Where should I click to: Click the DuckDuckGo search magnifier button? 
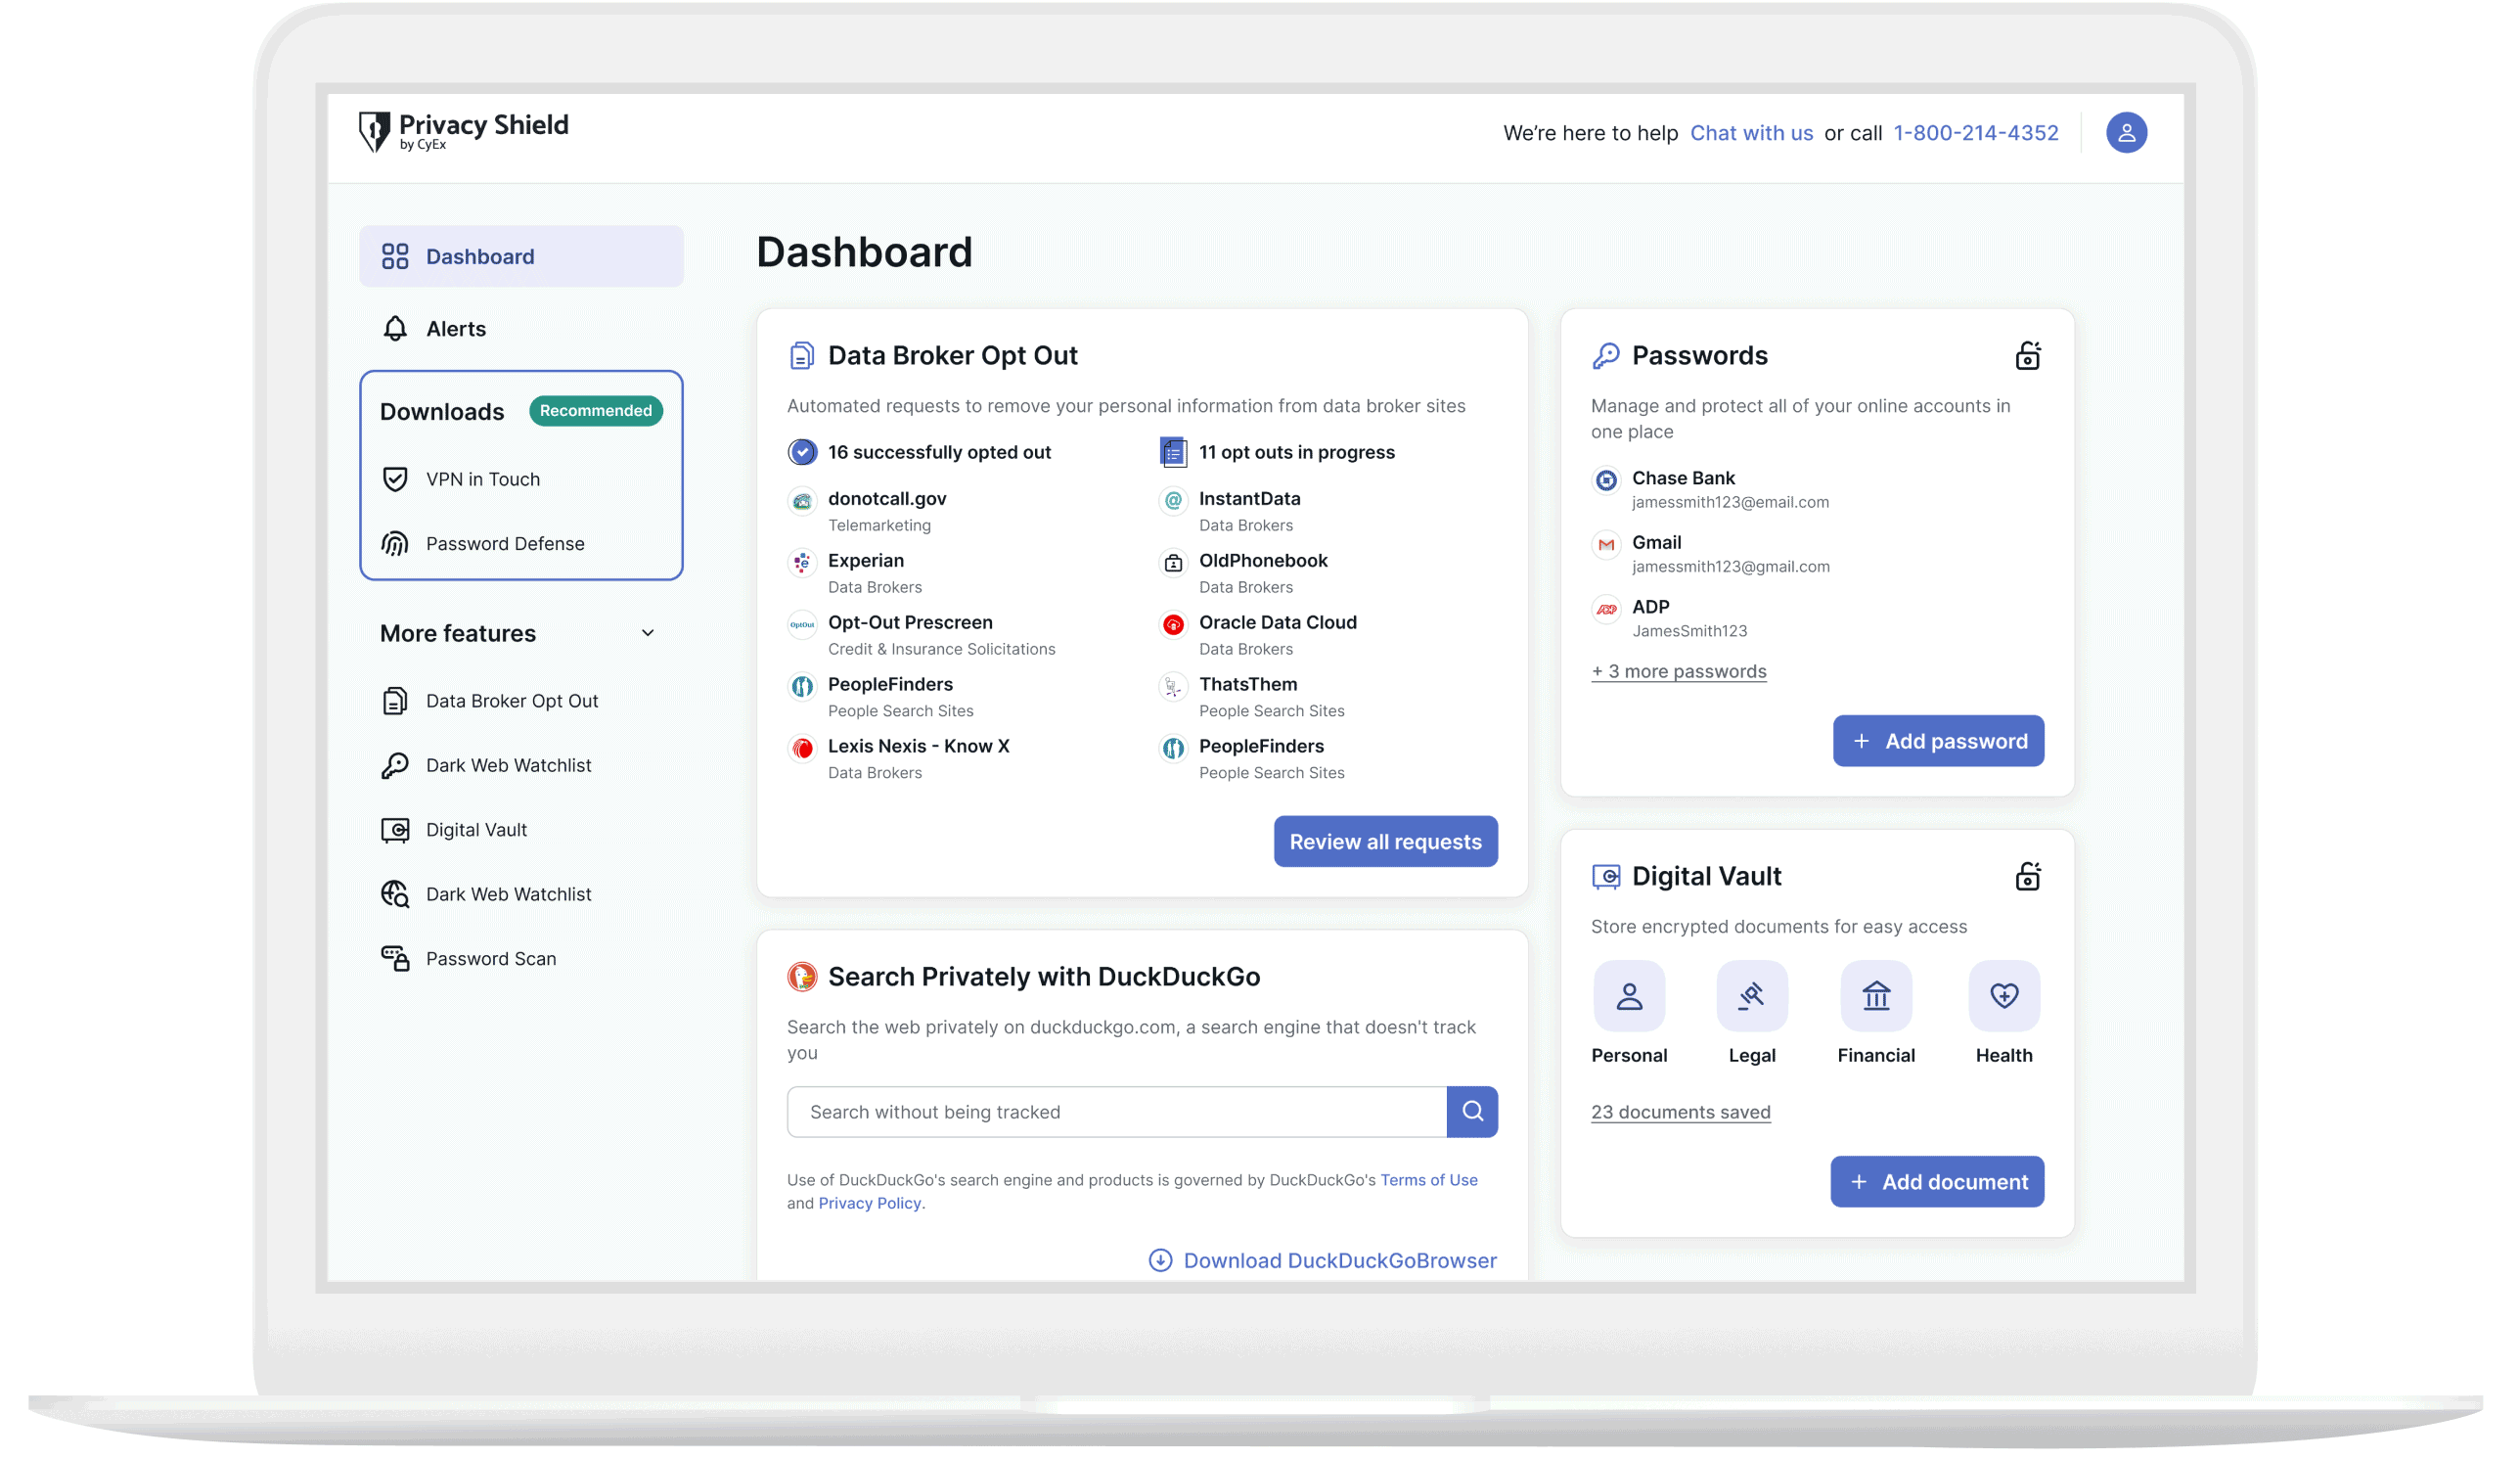(1472, 1112)
